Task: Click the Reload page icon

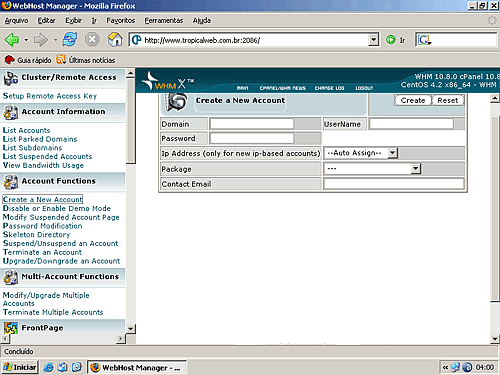Action: [70, 40]
